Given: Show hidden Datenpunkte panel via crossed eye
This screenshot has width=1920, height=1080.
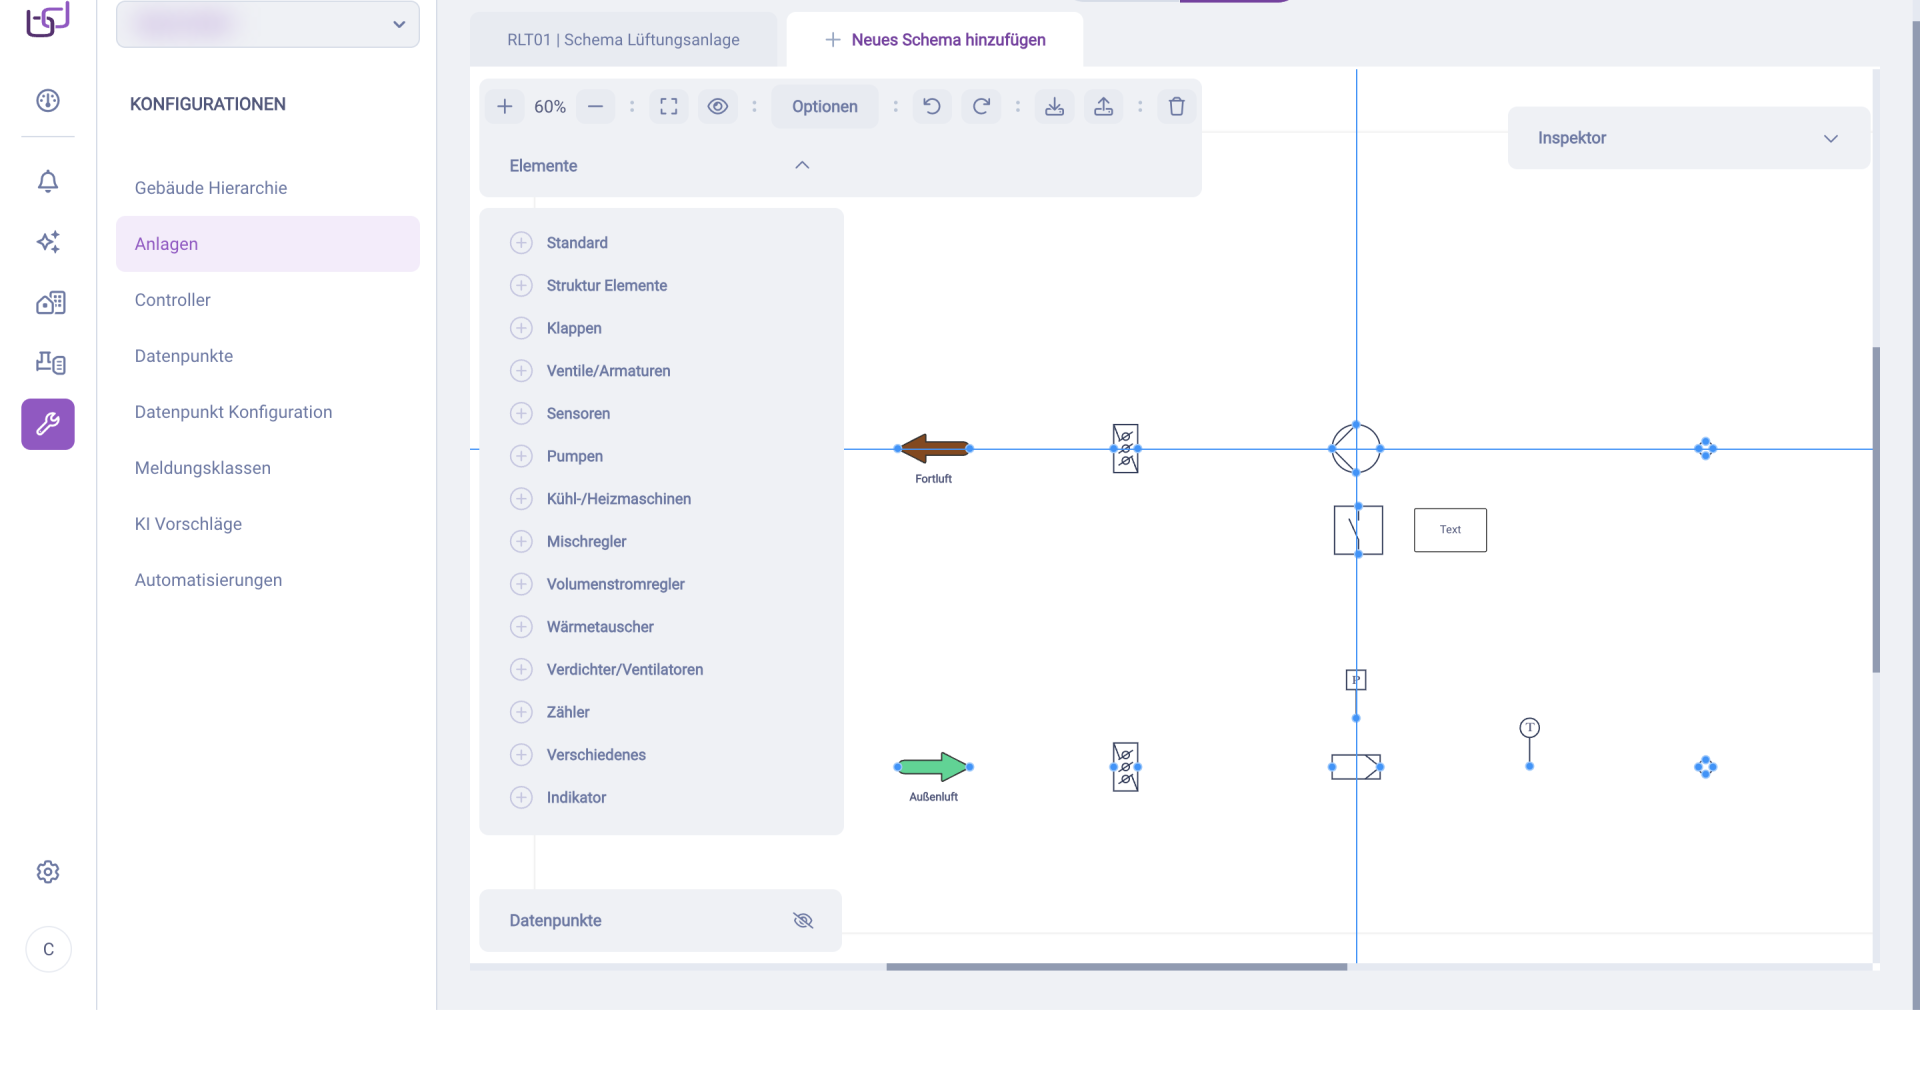Looking at the screenshot, I should [x=802, y=920].
